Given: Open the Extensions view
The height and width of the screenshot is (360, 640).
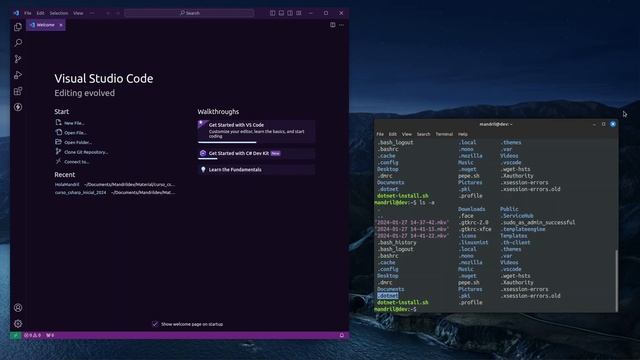Looking at the screenshot, I should click(18, 91).
